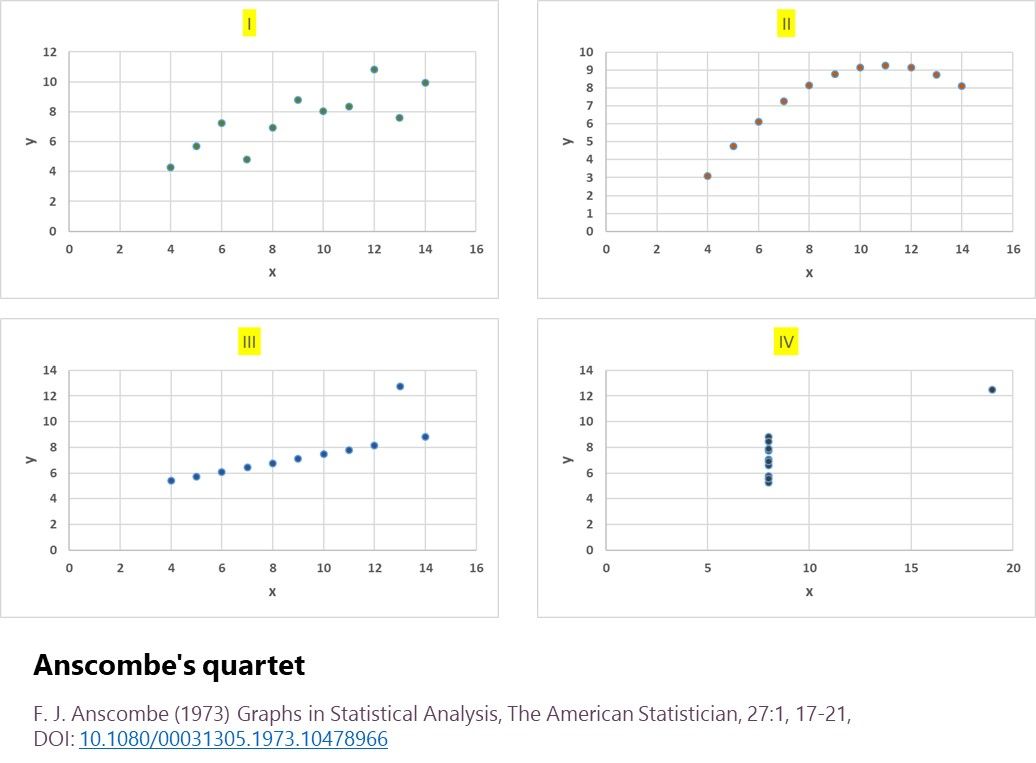Select the lowest-left data point in chart II
This screenshot has width=1036, height=763.
[x=707, y=176]
